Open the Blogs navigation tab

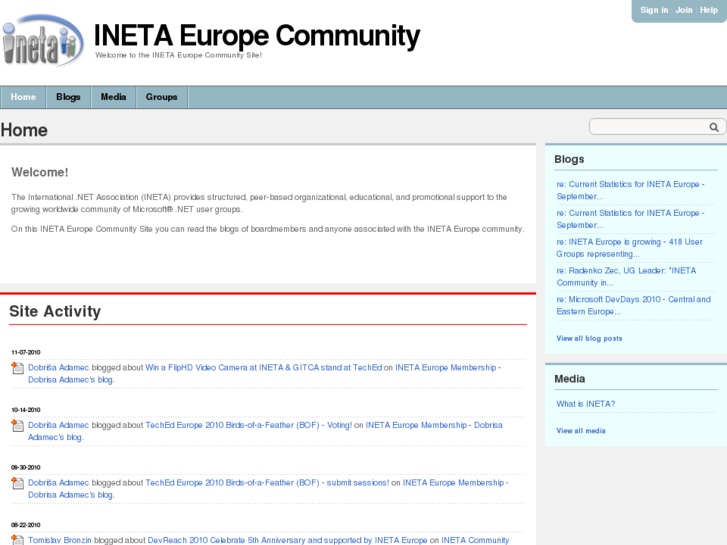pyautogui.click(x=68, y=97)
